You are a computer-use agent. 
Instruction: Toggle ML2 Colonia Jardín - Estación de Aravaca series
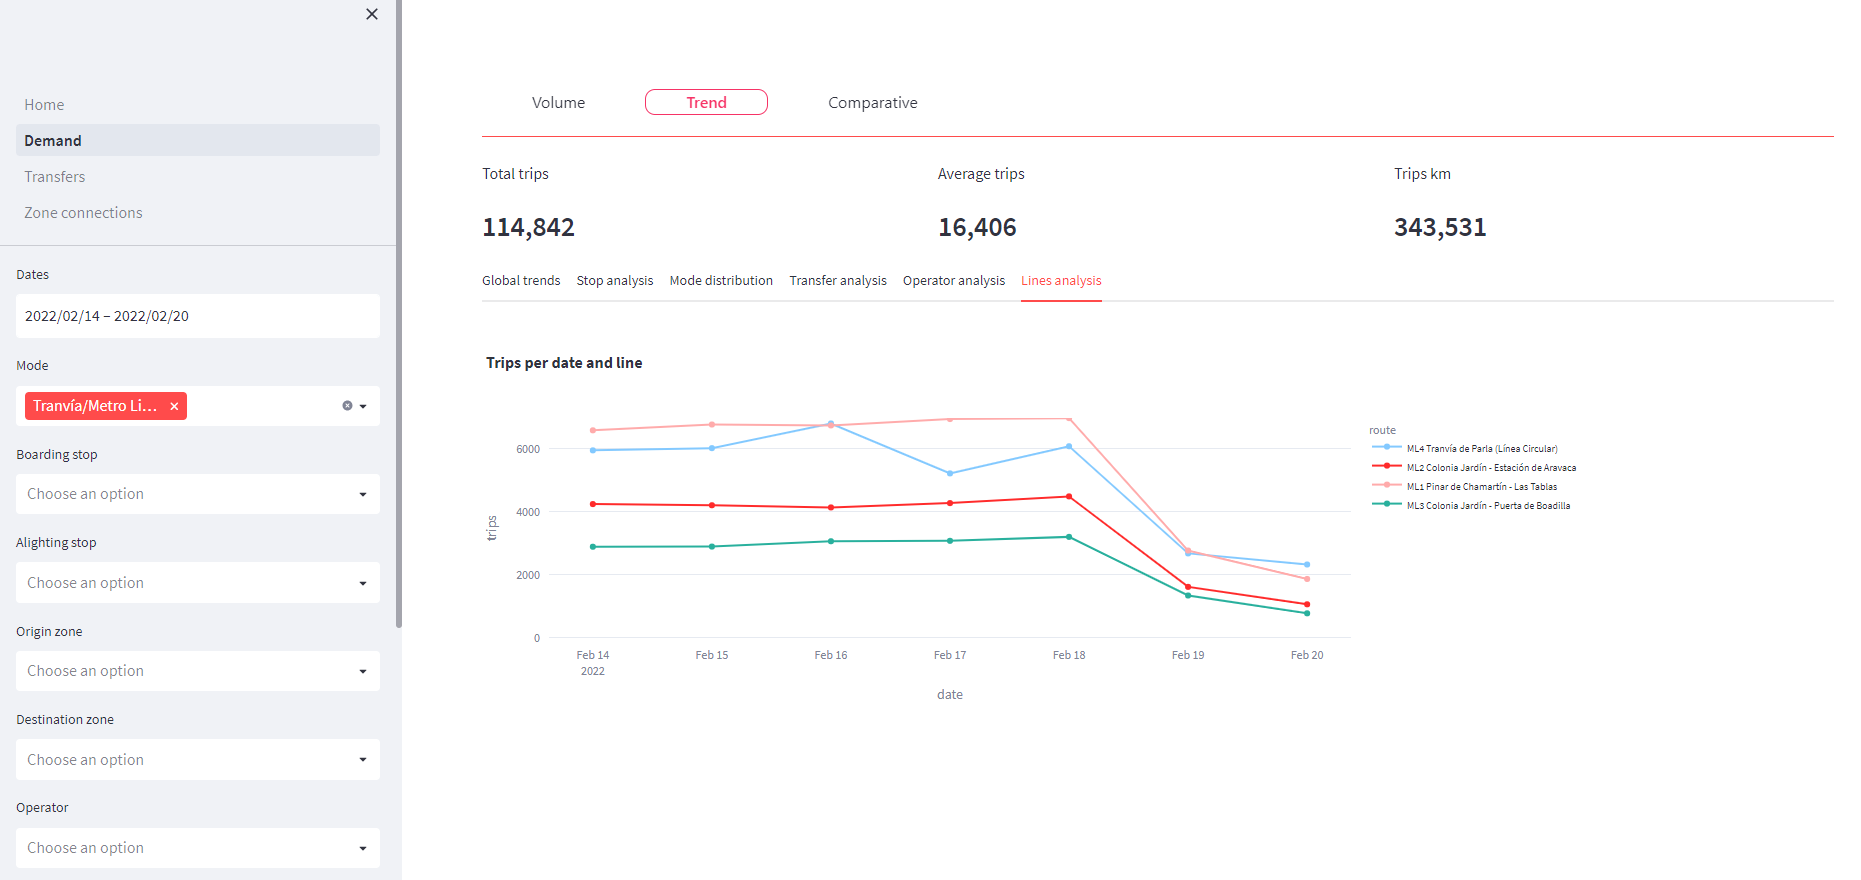pos(1490,468)
